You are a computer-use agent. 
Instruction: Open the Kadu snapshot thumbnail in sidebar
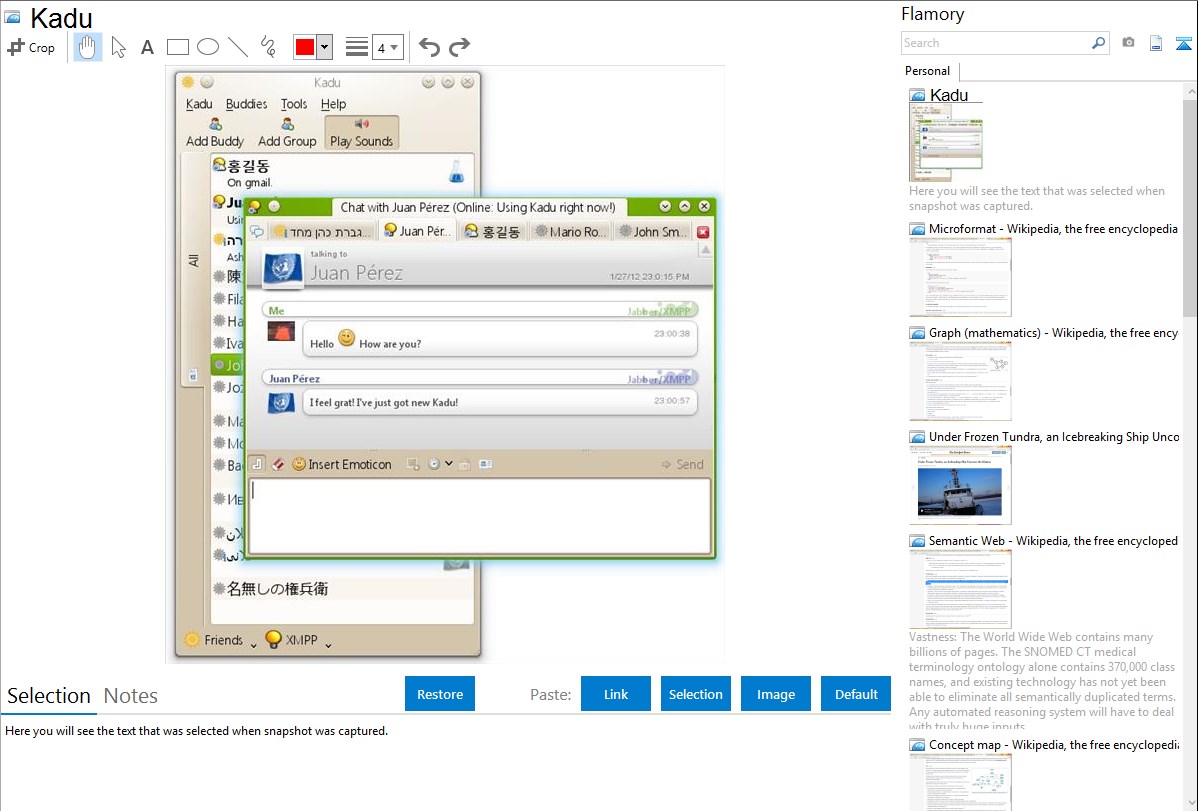[946, 142]
